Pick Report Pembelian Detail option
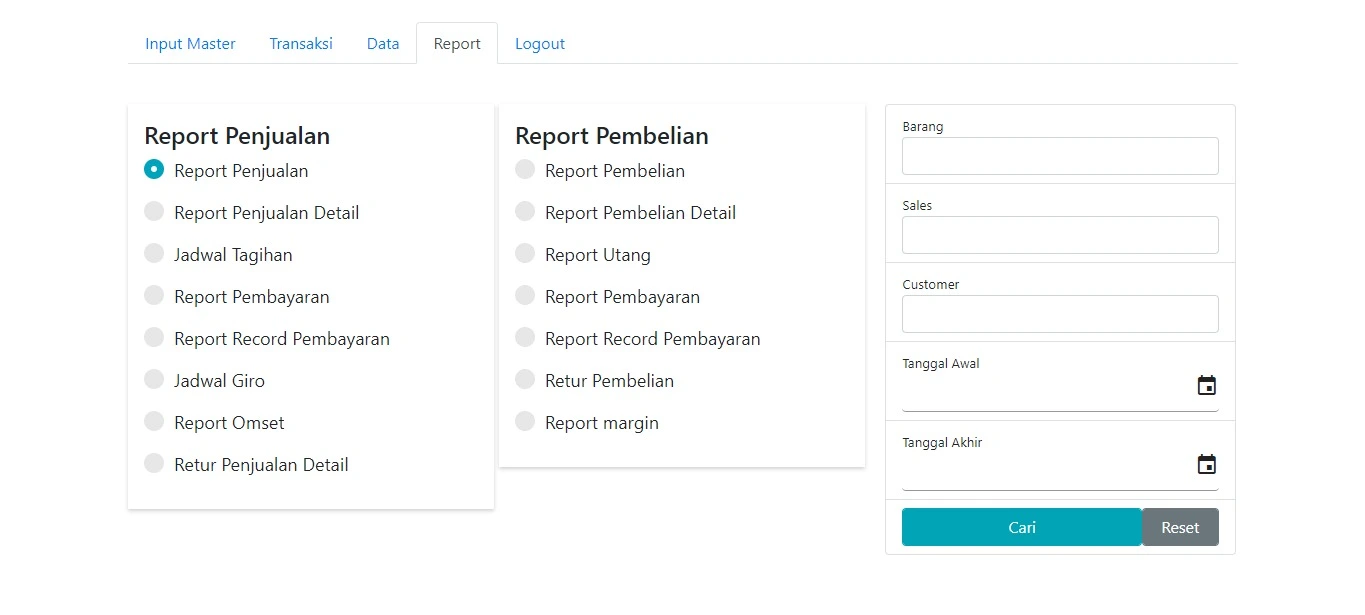 (525, 211)
